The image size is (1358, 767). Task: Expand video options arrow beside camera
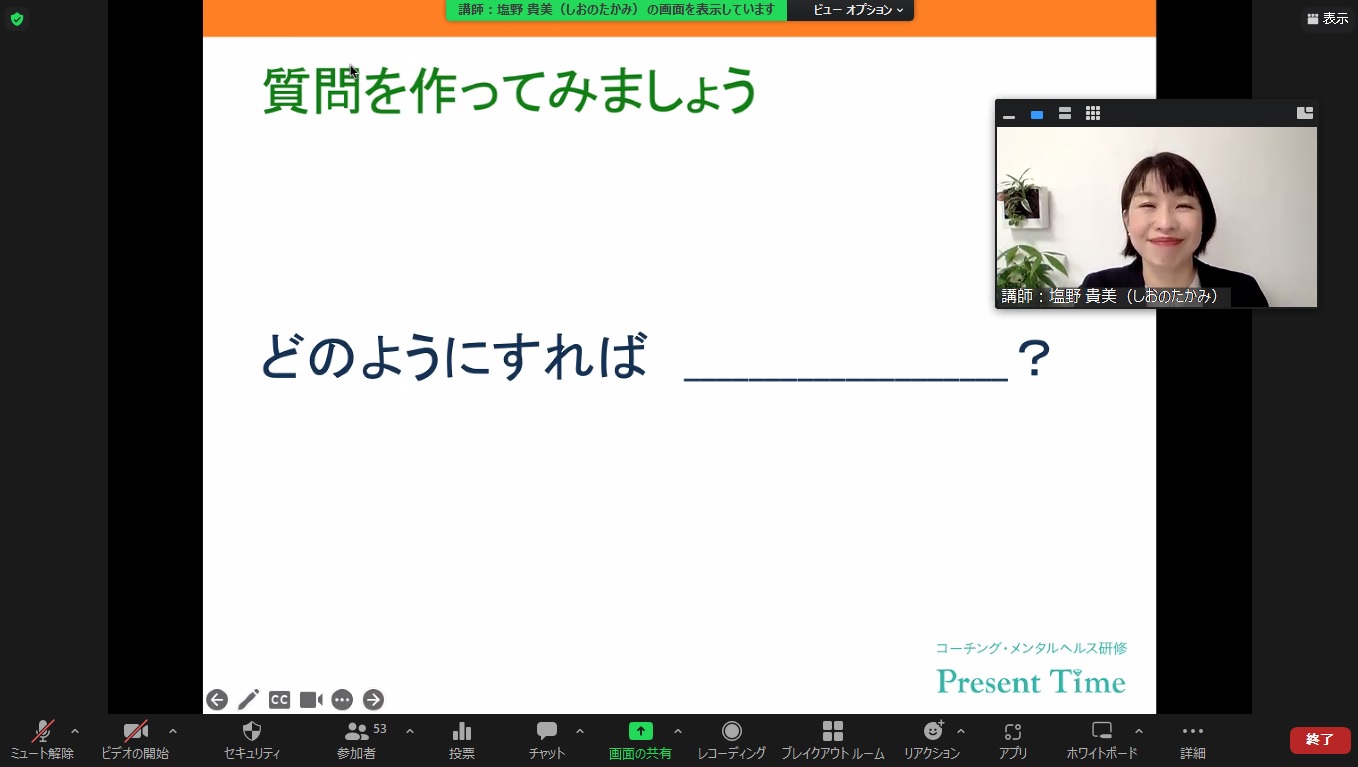pos(173,731)
